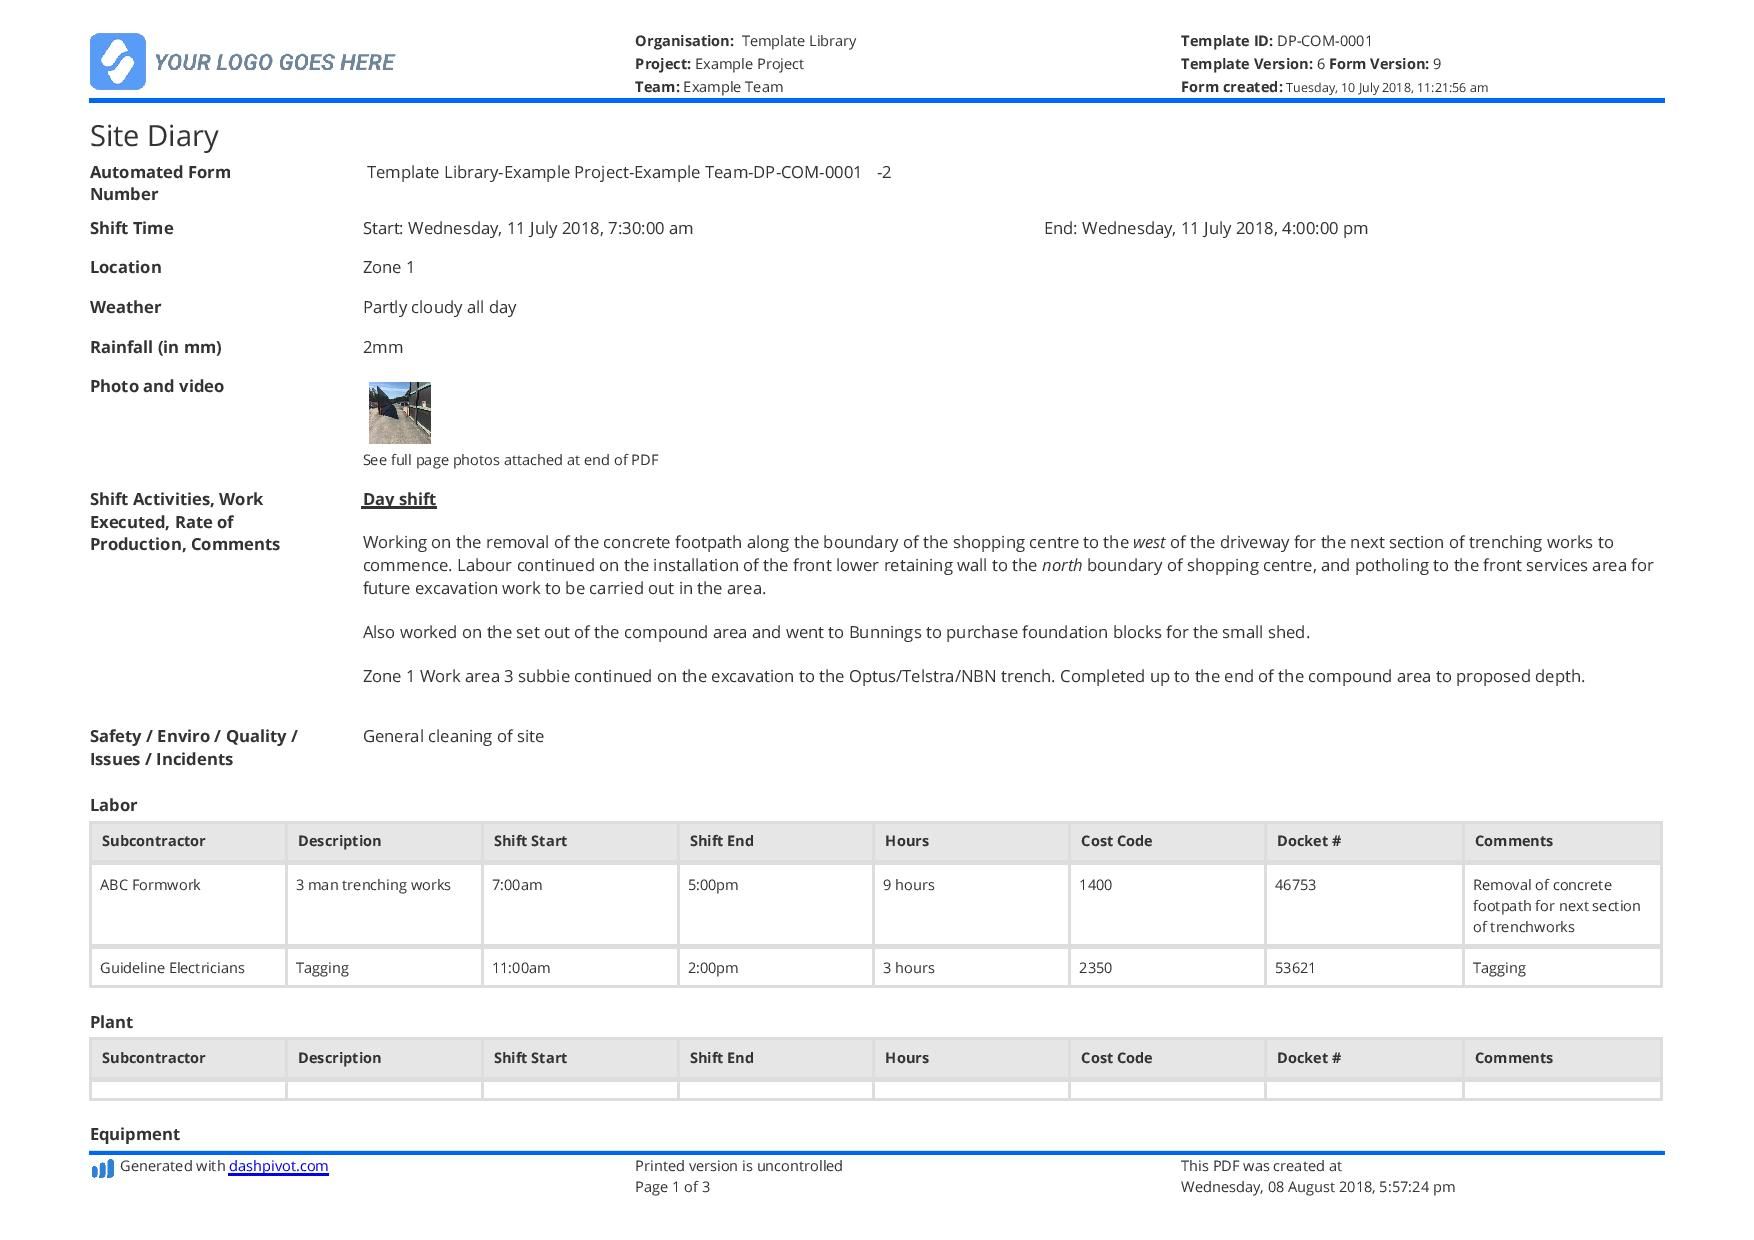1754x1240 pixels.
Task: Click the 'YOUR LOGO GOES HERE' text
Action: (x=275, y=62)
